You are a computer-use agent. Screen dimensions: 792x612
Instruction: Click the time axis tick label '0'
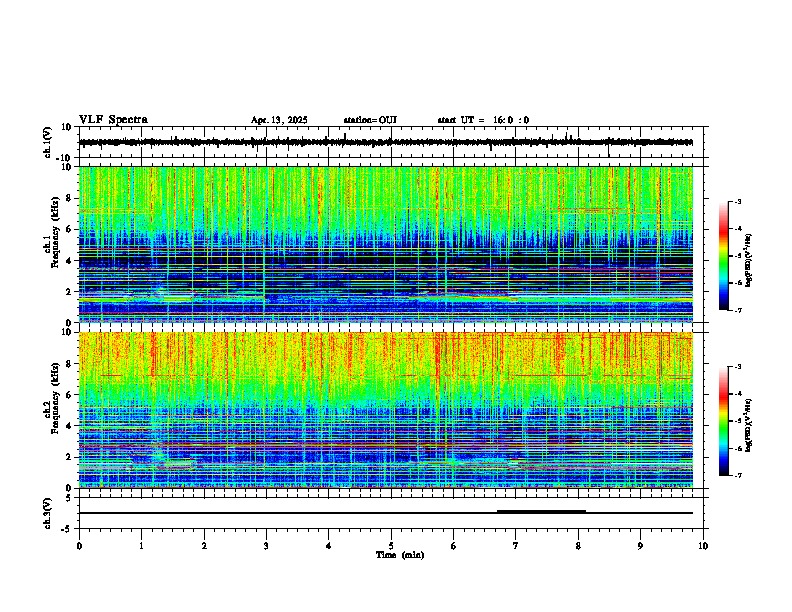tap(79, 546)
